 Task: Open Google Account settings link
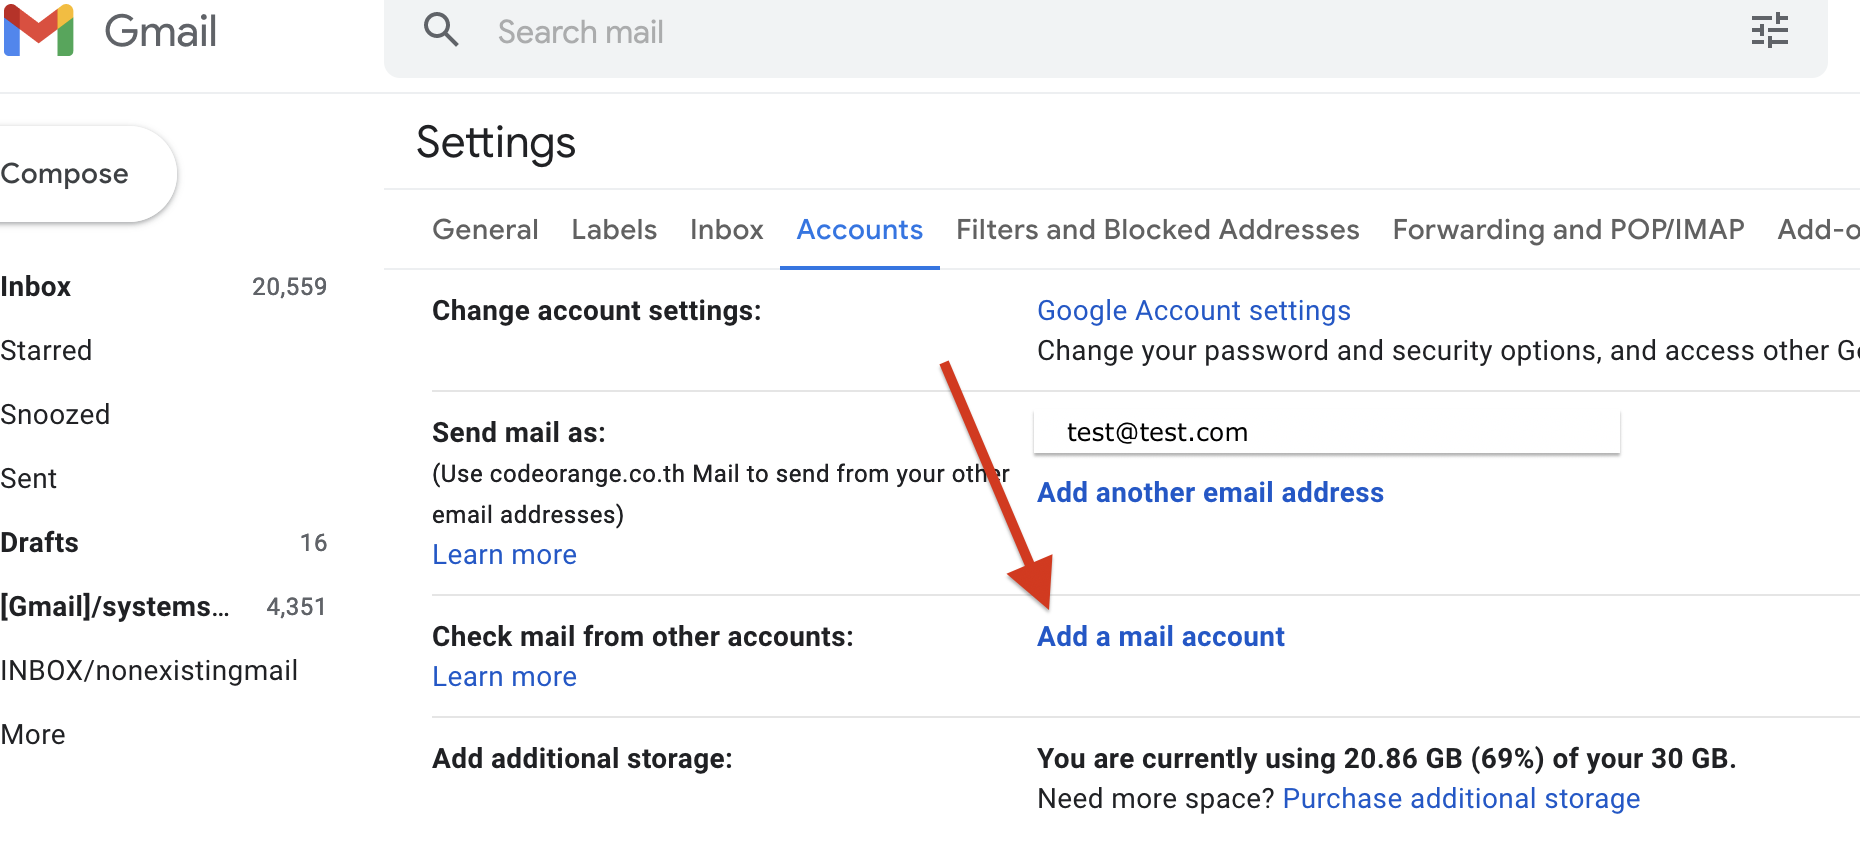tap(1193, 311)
